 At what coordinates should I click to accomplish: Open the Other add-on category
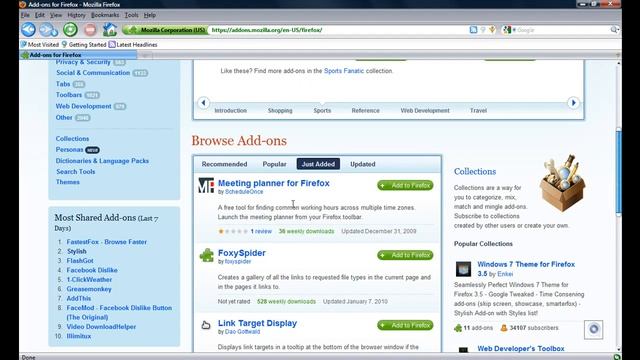tap(64, 117)
